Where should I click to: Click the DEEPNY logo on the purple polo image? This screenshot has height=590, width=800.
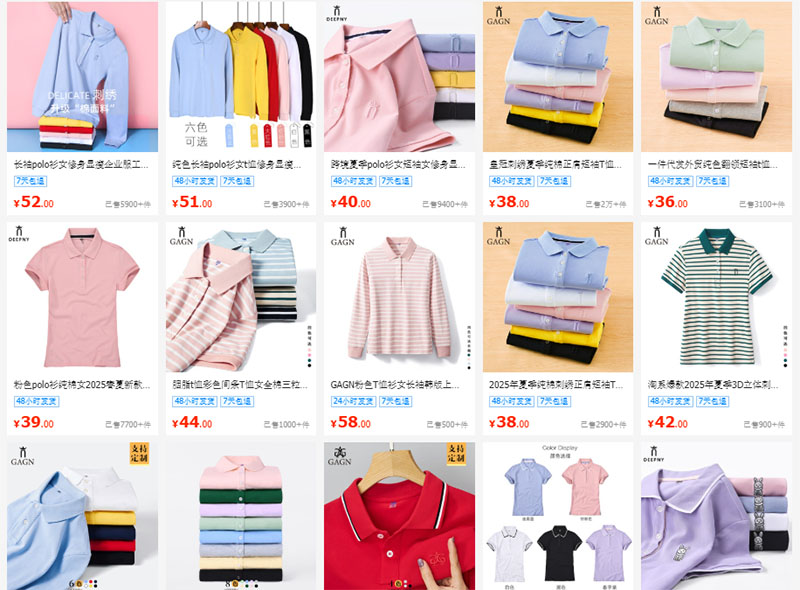coord(654,454)
